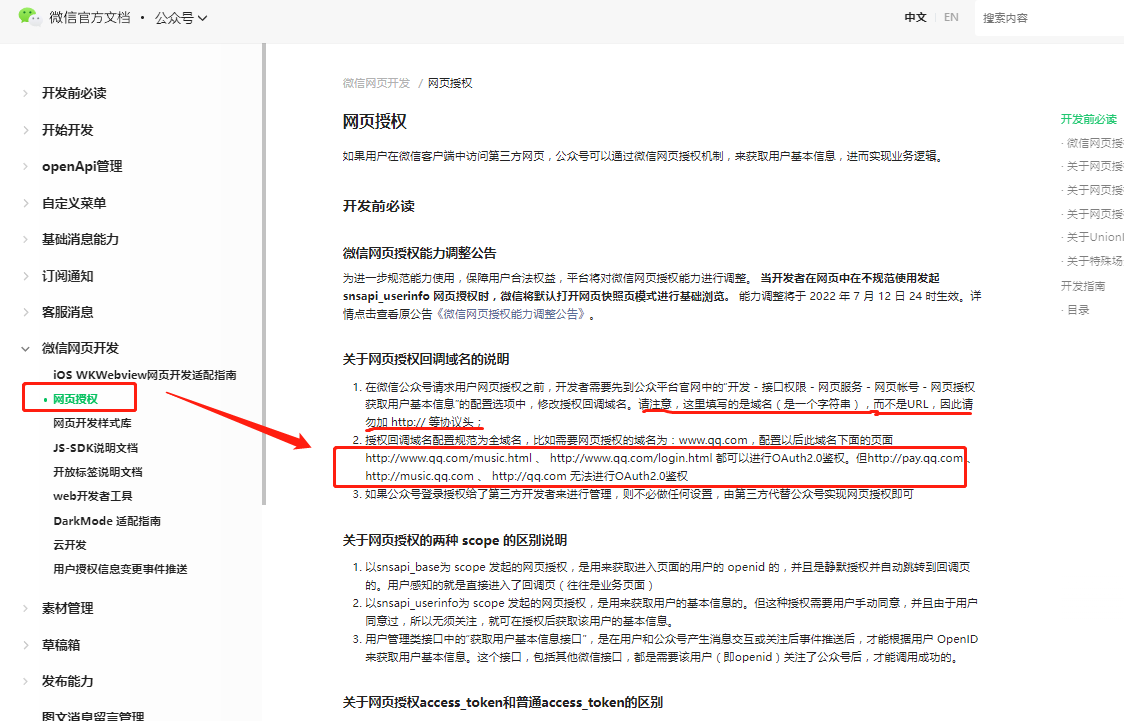Open the 公众号 dropdown
Image resolution: width=1124 pixels, height=721 pixels.
(x=181, y=18)
